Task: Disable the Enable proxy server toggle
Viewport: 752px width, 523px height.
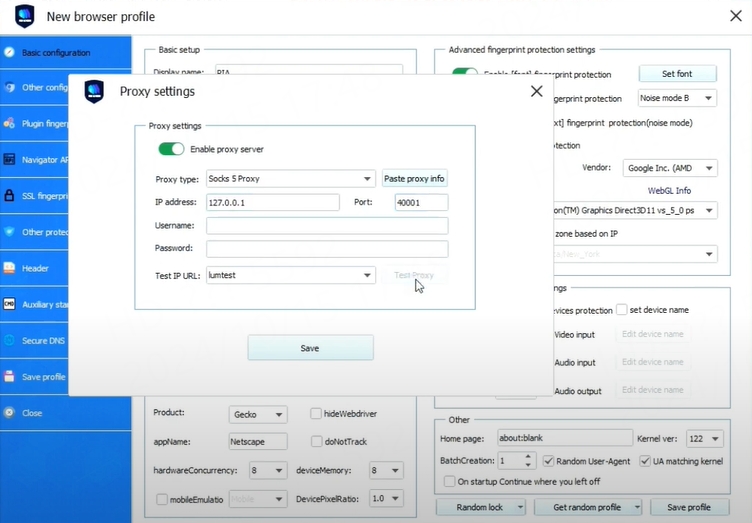Action: [x=171, y=149]
